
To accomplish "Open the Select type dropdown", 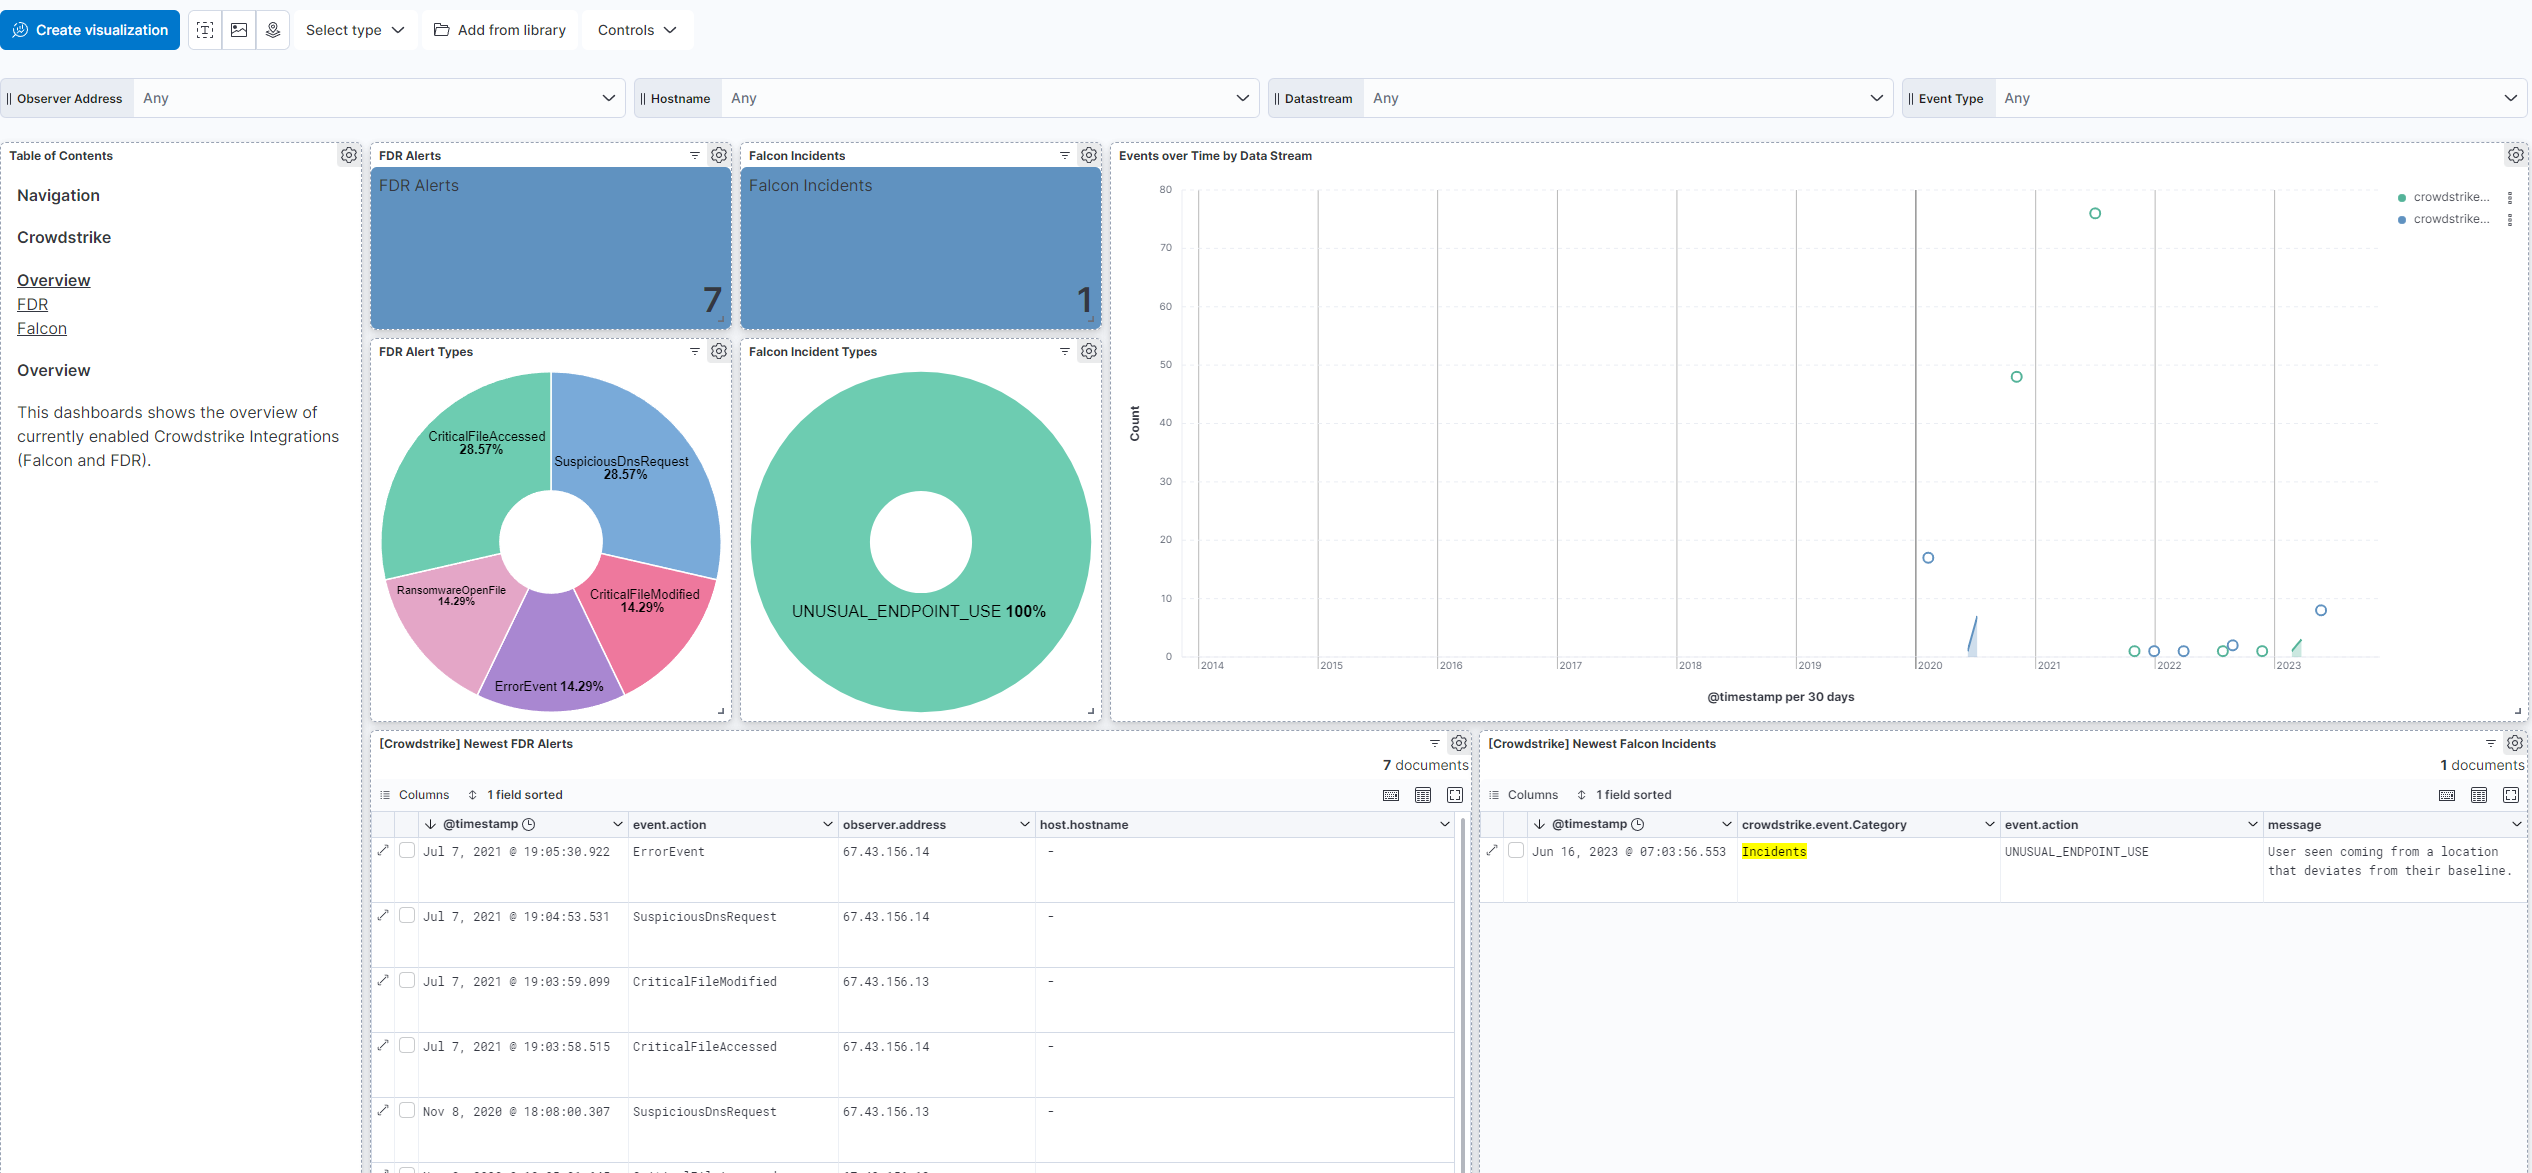I will pyautogui.click(x=355, y=30).
